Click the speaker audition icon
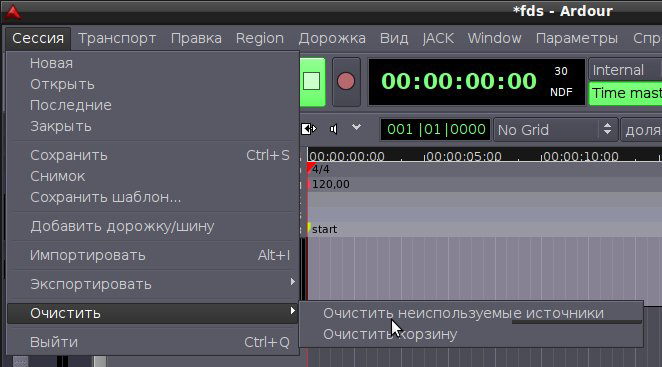This screenshot has height=367, width=662. click(x=334, y=129)
